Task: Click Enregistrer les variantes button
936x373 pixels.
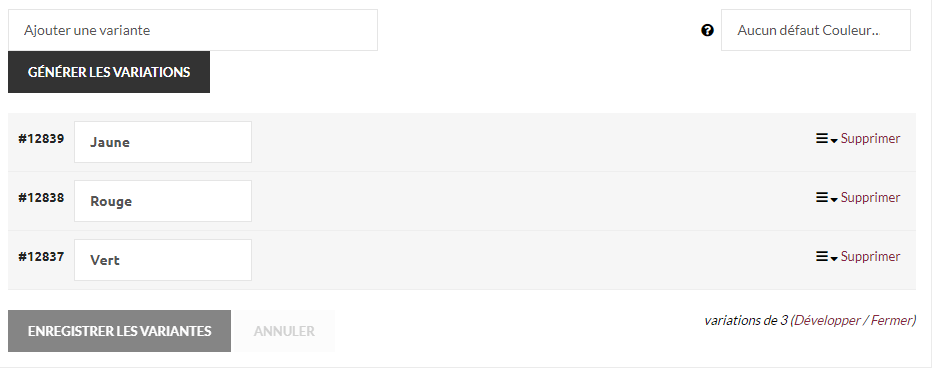Action: [x=119, y=331]
